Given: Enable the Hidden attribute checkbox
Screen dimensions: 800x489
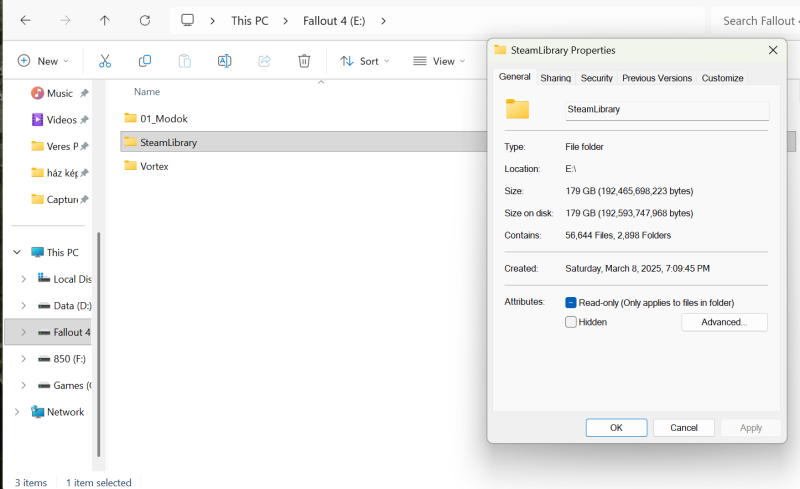Looking at the screenshot, I should pyautogui.click(x=571, y=322).
